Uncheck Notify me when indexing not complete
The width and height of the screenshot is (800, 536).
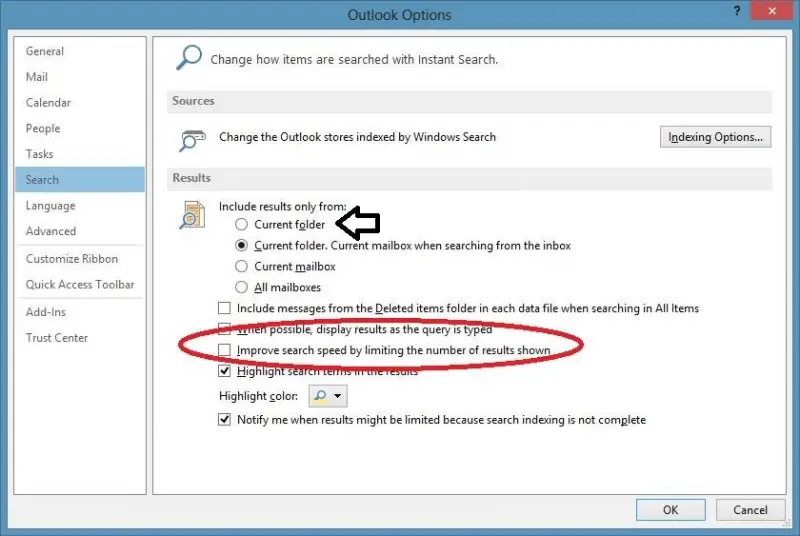point(224,420)
